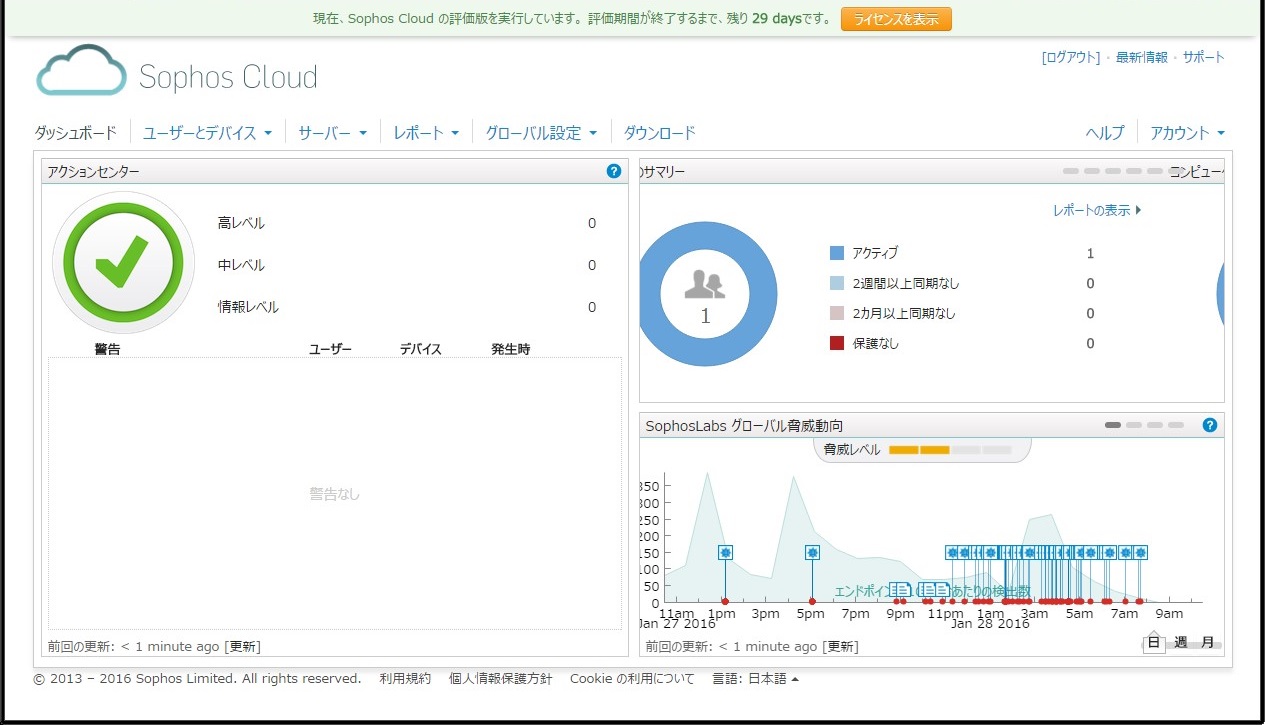
Task: Click the 脅威レベル indicator bar
Action: point(951,450)
